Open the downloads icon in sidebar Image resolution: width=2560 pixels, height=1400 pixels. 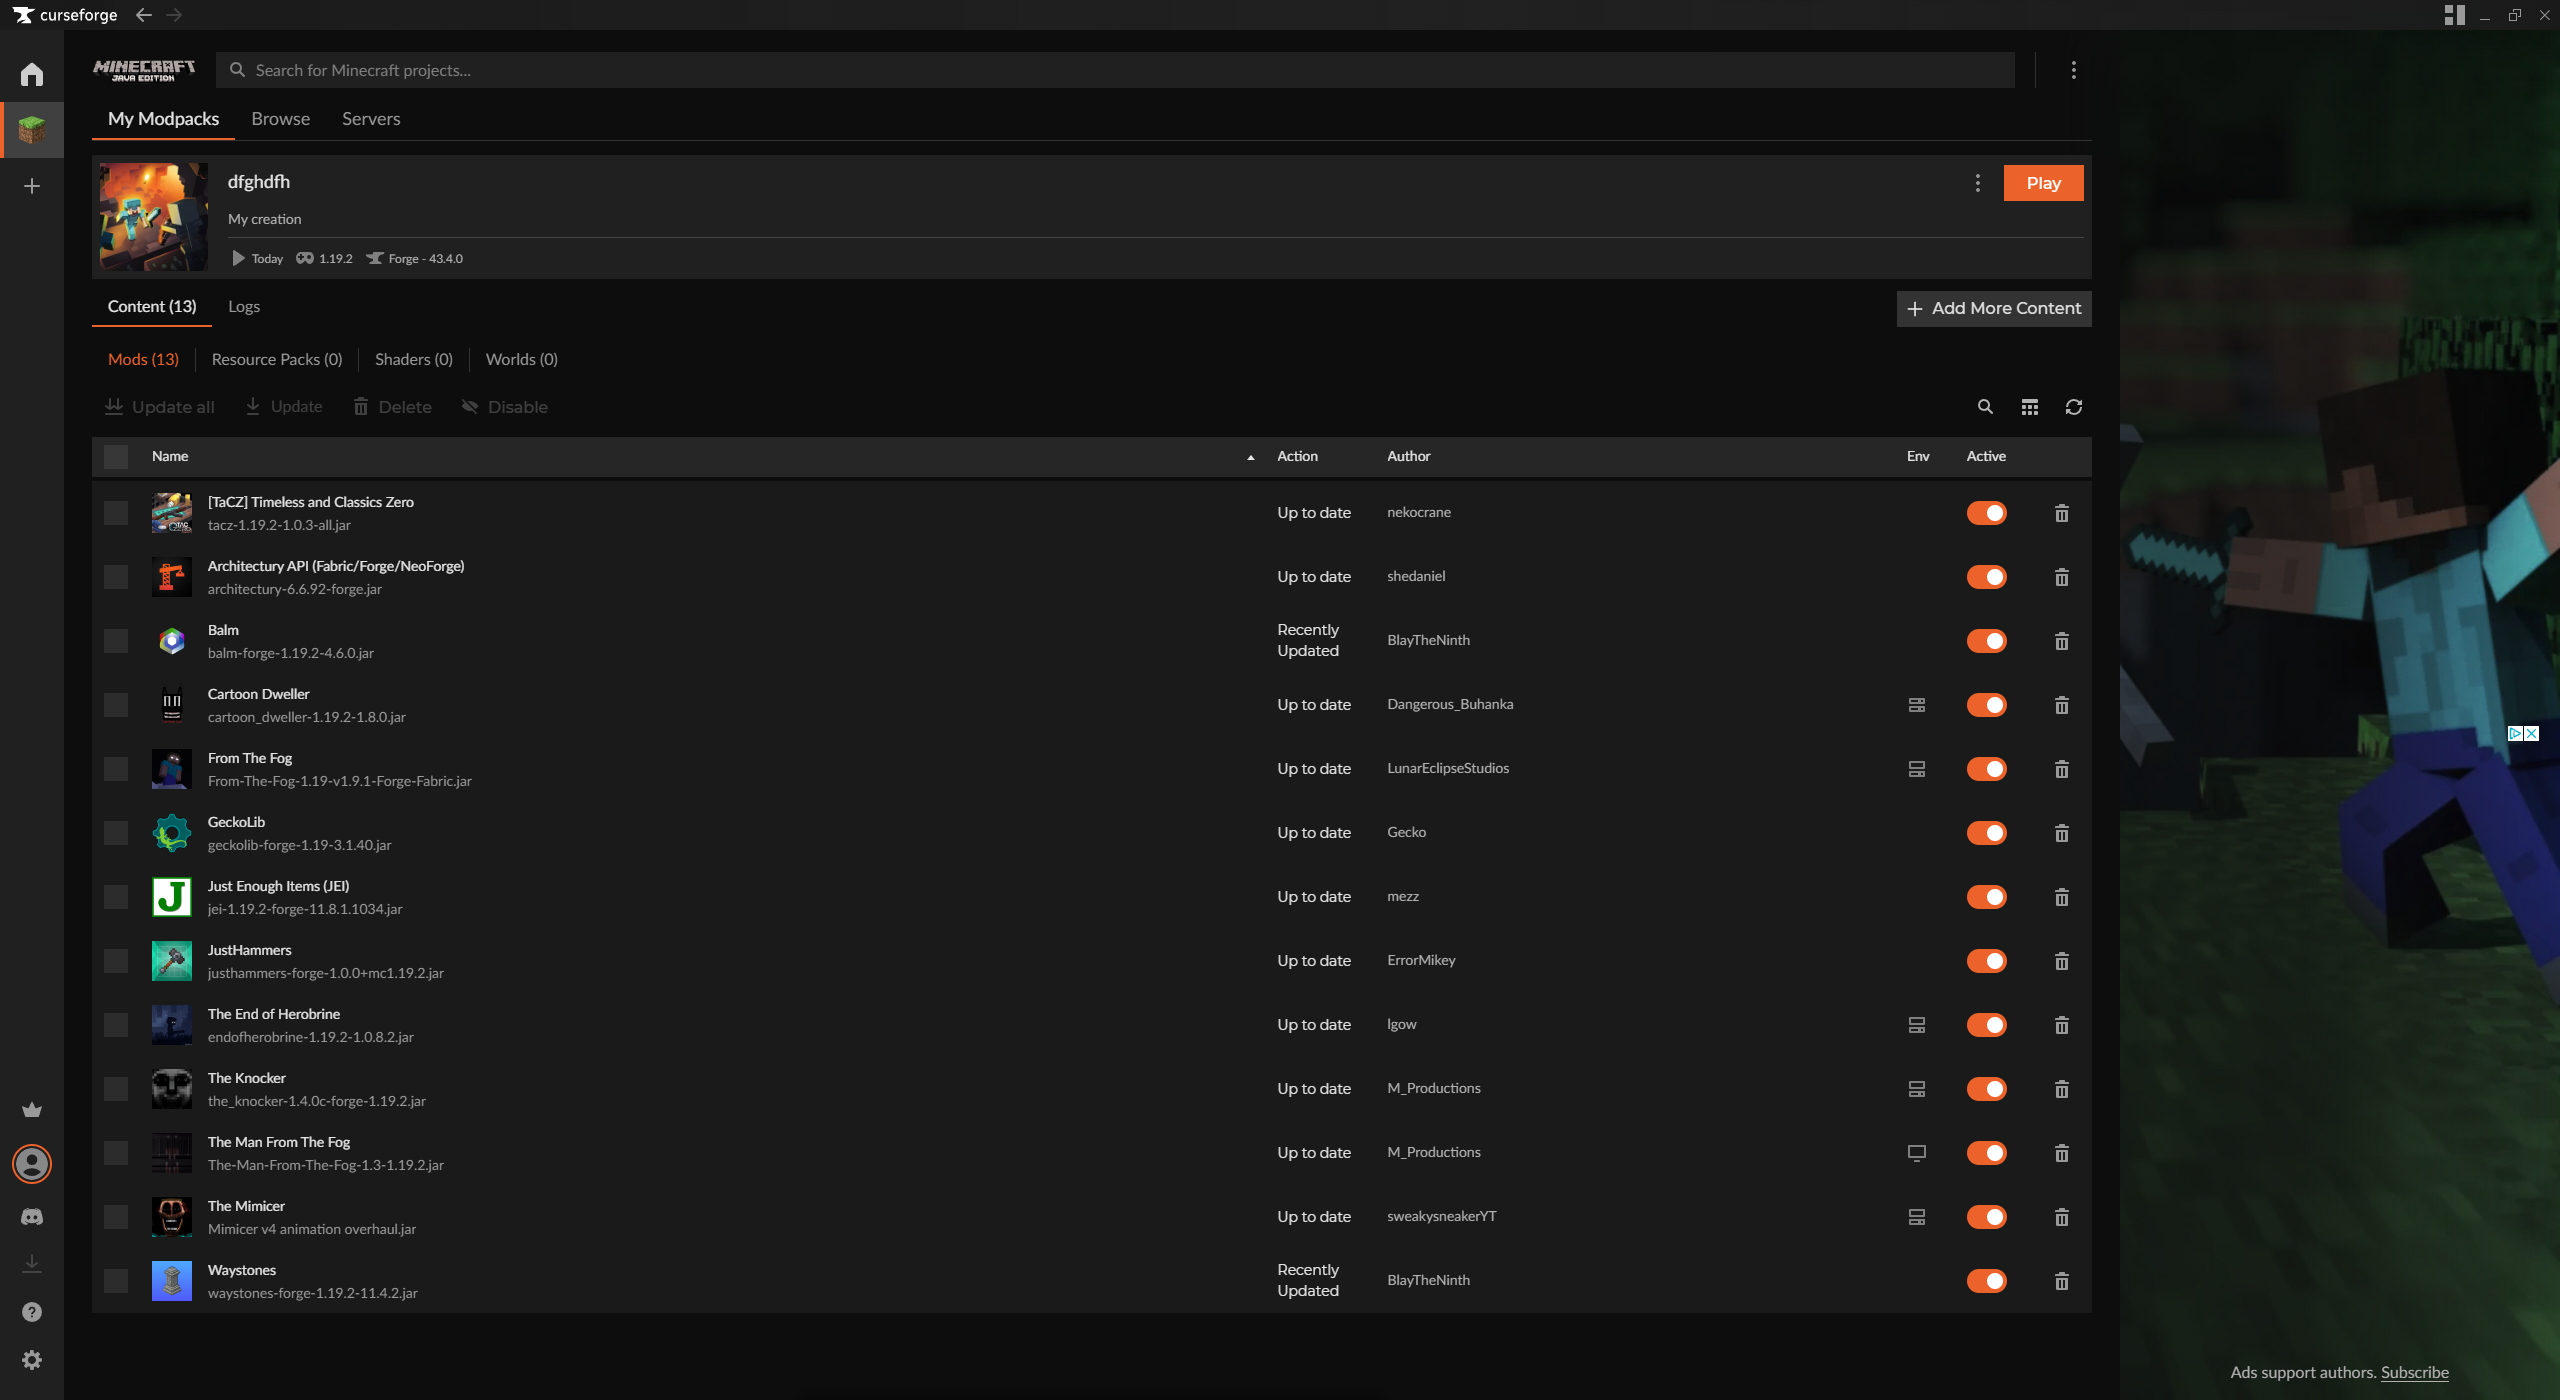[32, 1264]
